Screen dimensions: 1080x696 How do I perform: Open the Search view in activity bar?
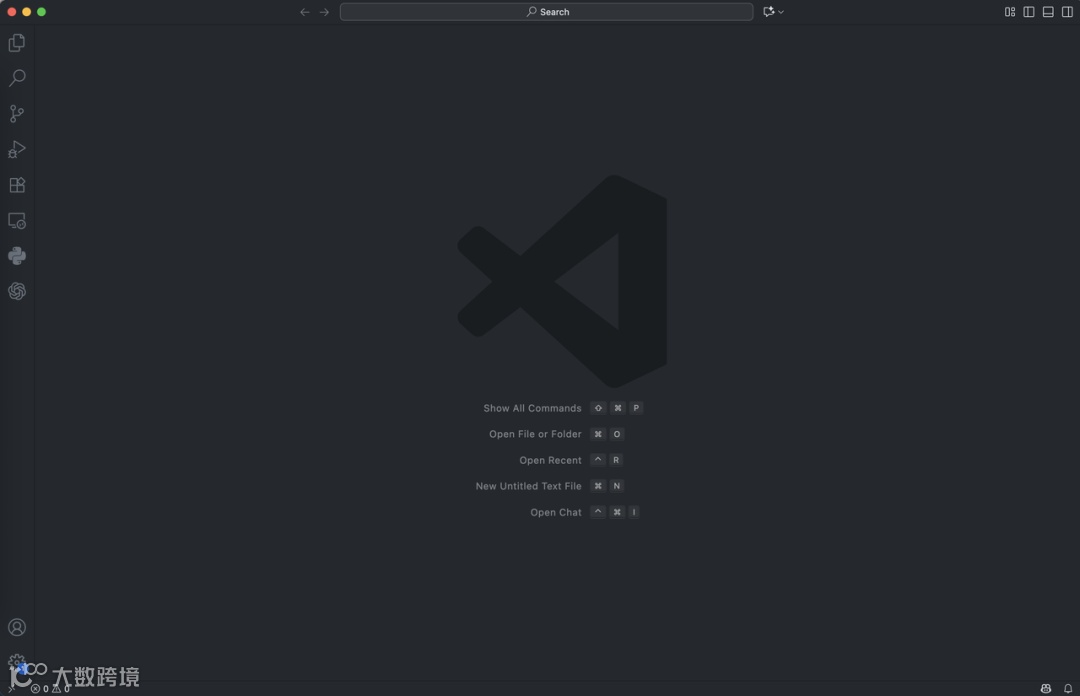[17, 78]
